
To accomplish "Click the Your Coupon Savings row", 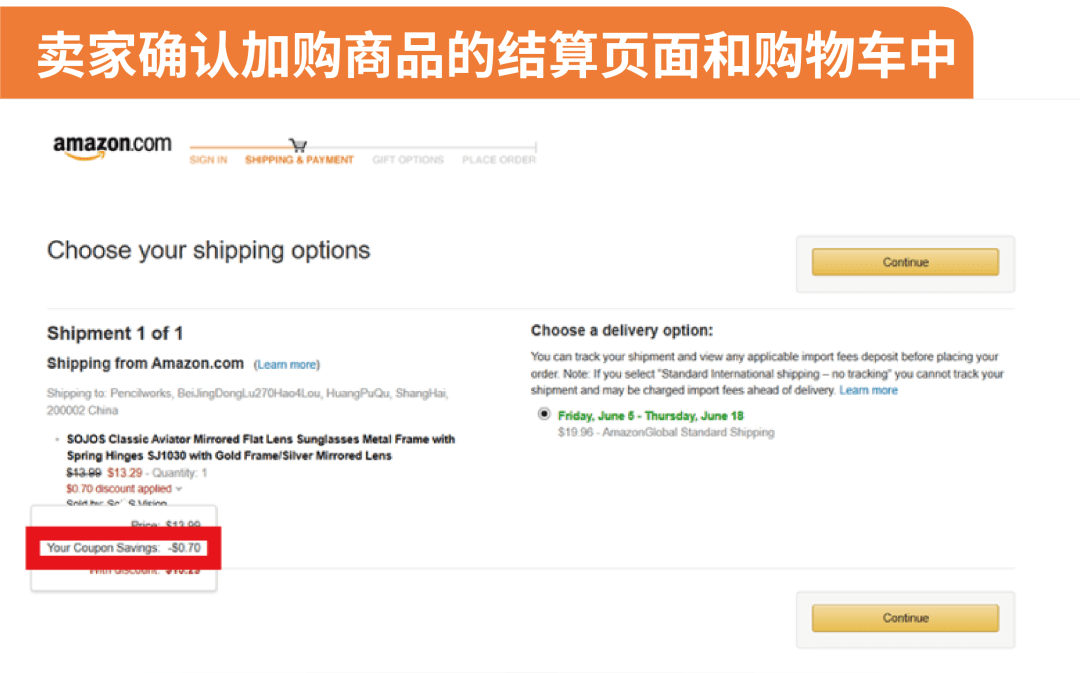I will [124, 548].
